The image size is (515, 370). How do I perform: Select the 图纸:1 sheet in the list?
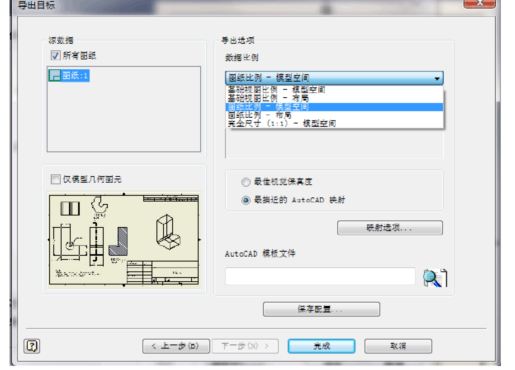[69, 75]
